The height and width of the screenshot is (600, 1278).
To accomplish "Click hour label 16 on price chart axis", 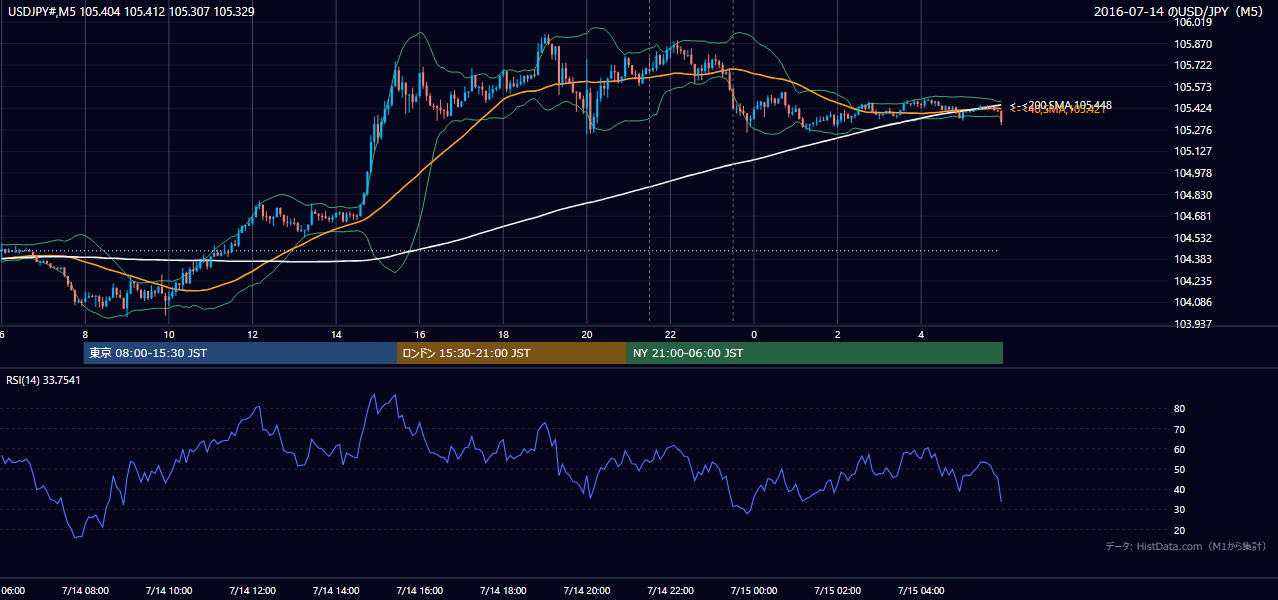I will tap(420, 334).
